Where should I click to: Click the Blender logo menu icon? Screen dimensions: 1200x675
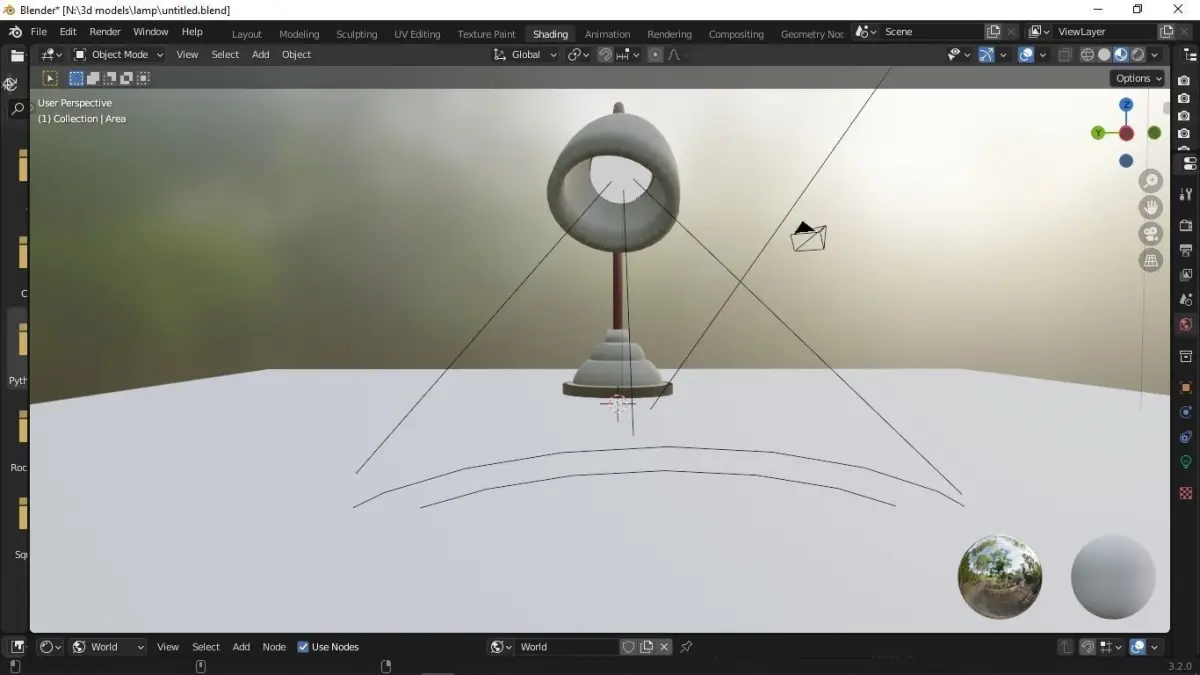click(x=15, y=32)
